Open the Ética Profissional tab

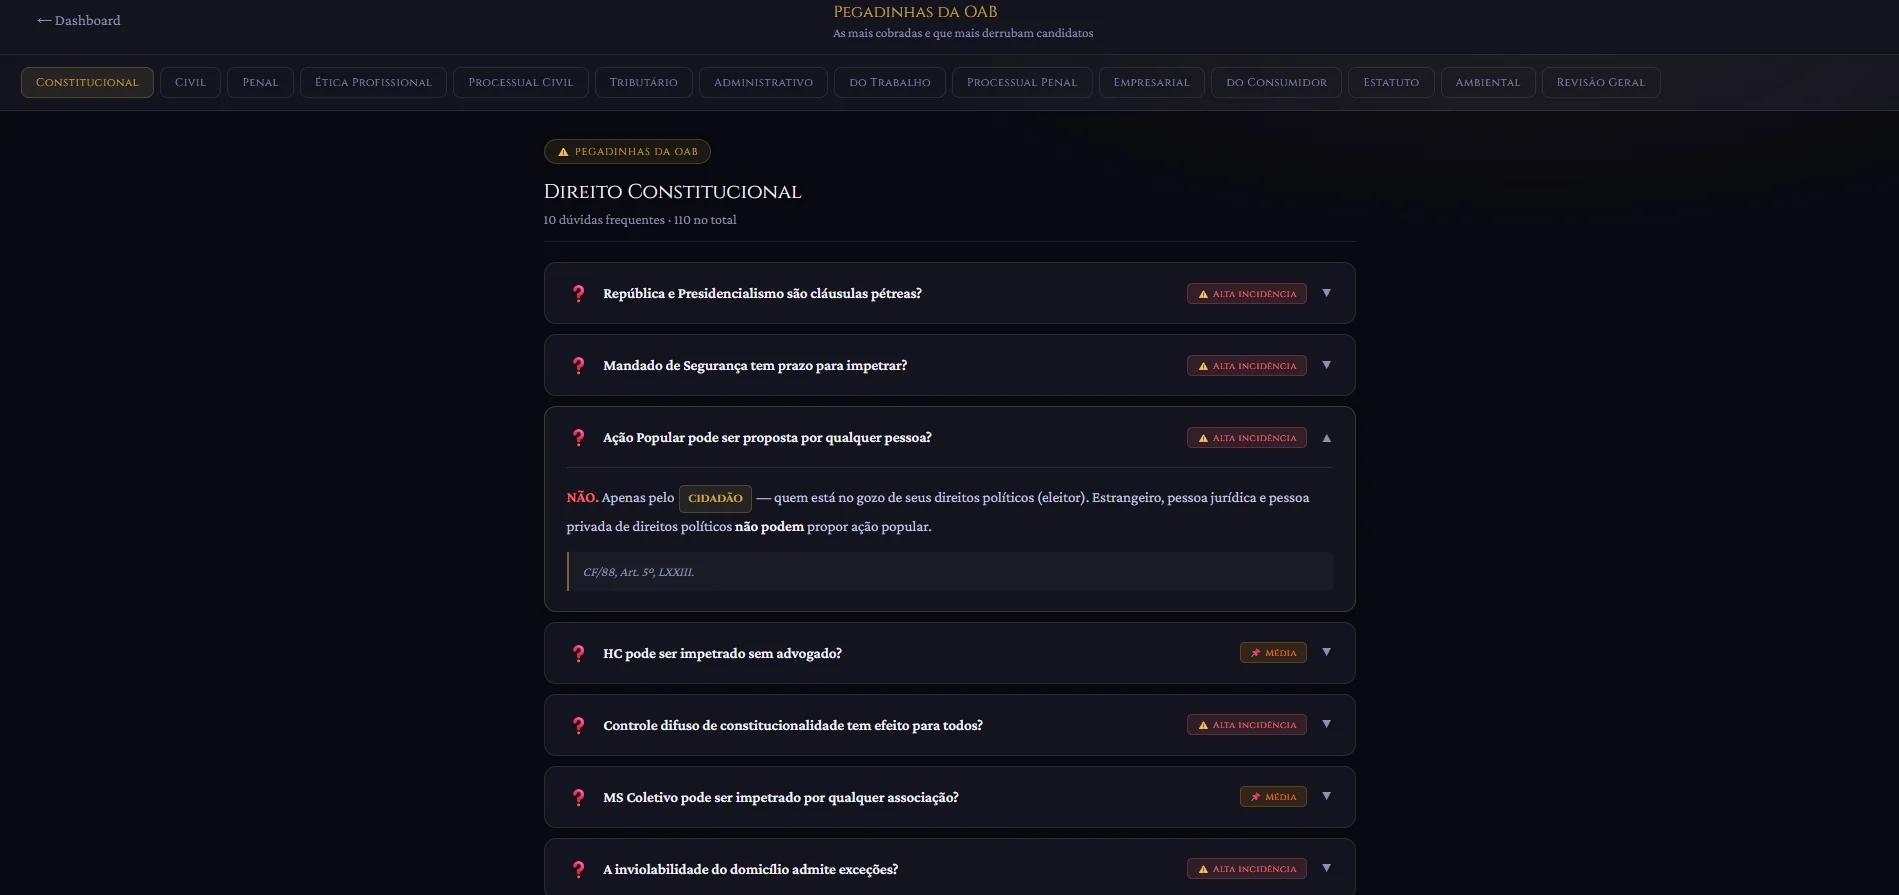click(x=373, y=82)
